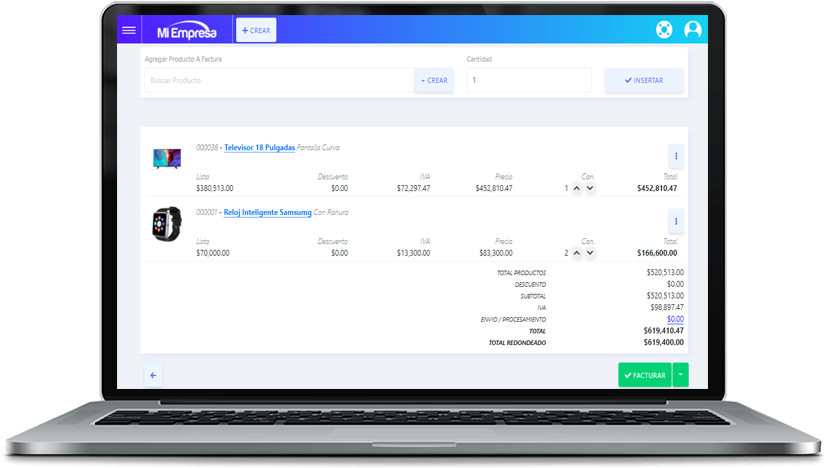Decrease quantity of Televisor 18 Pulgadas
This screenshot has height=468, width=826.
point(590,188)
